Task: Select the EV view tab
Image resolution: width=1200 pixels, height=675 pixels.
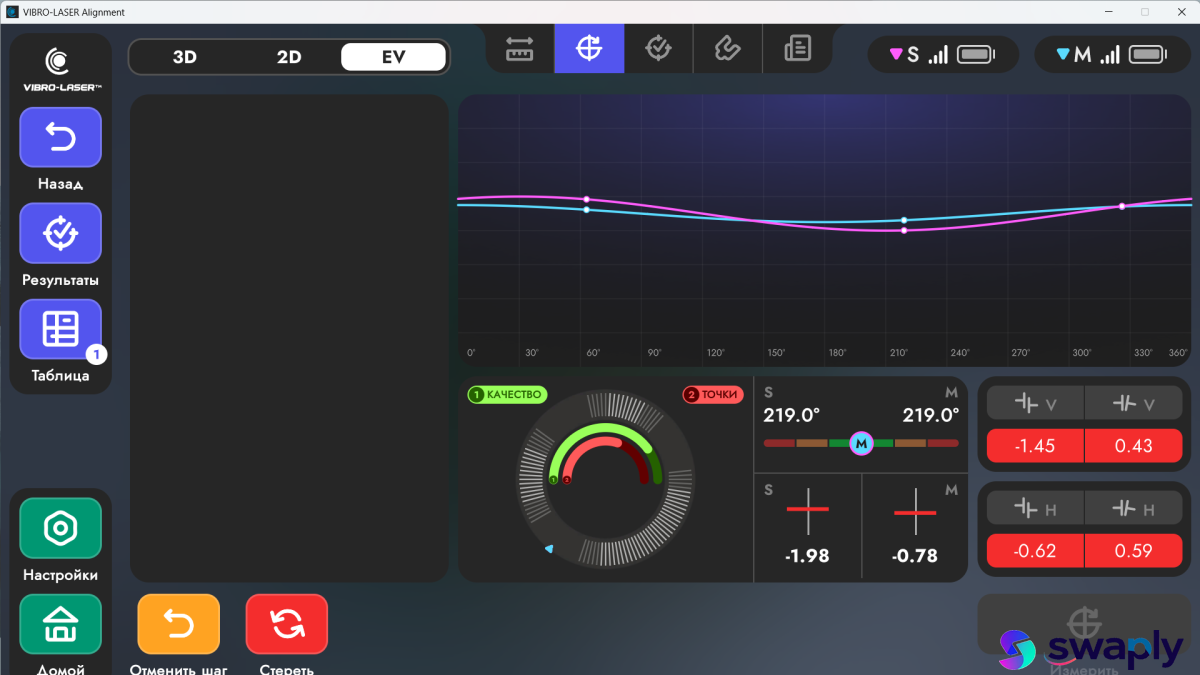Action: pos(393,57)
